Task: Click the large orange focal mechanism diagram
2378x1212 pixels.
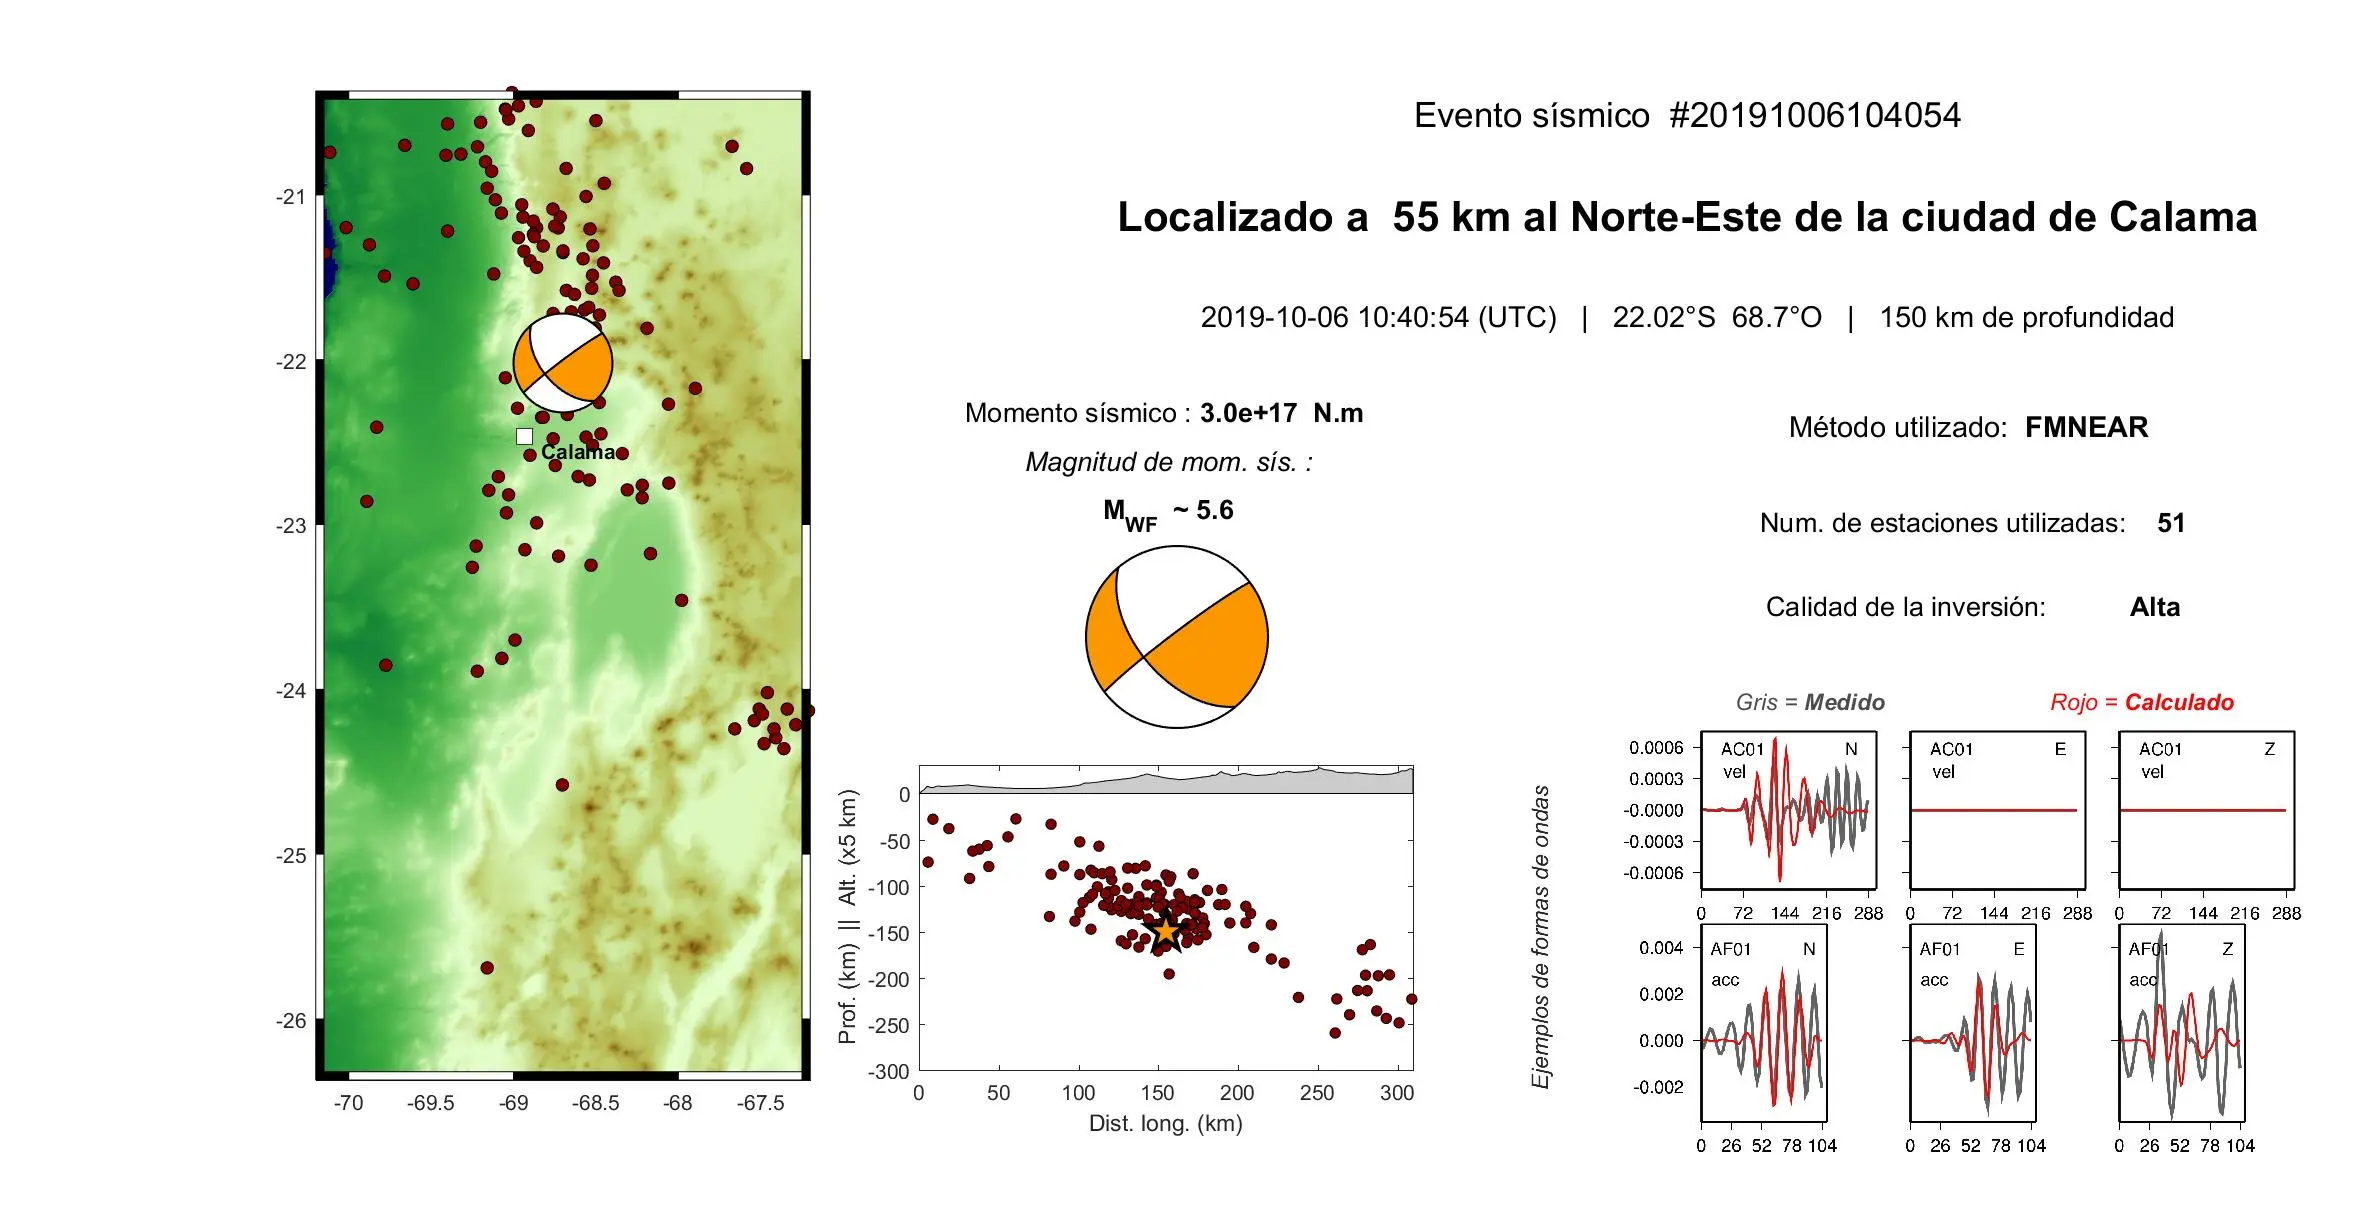Action: coord(1177,637)
